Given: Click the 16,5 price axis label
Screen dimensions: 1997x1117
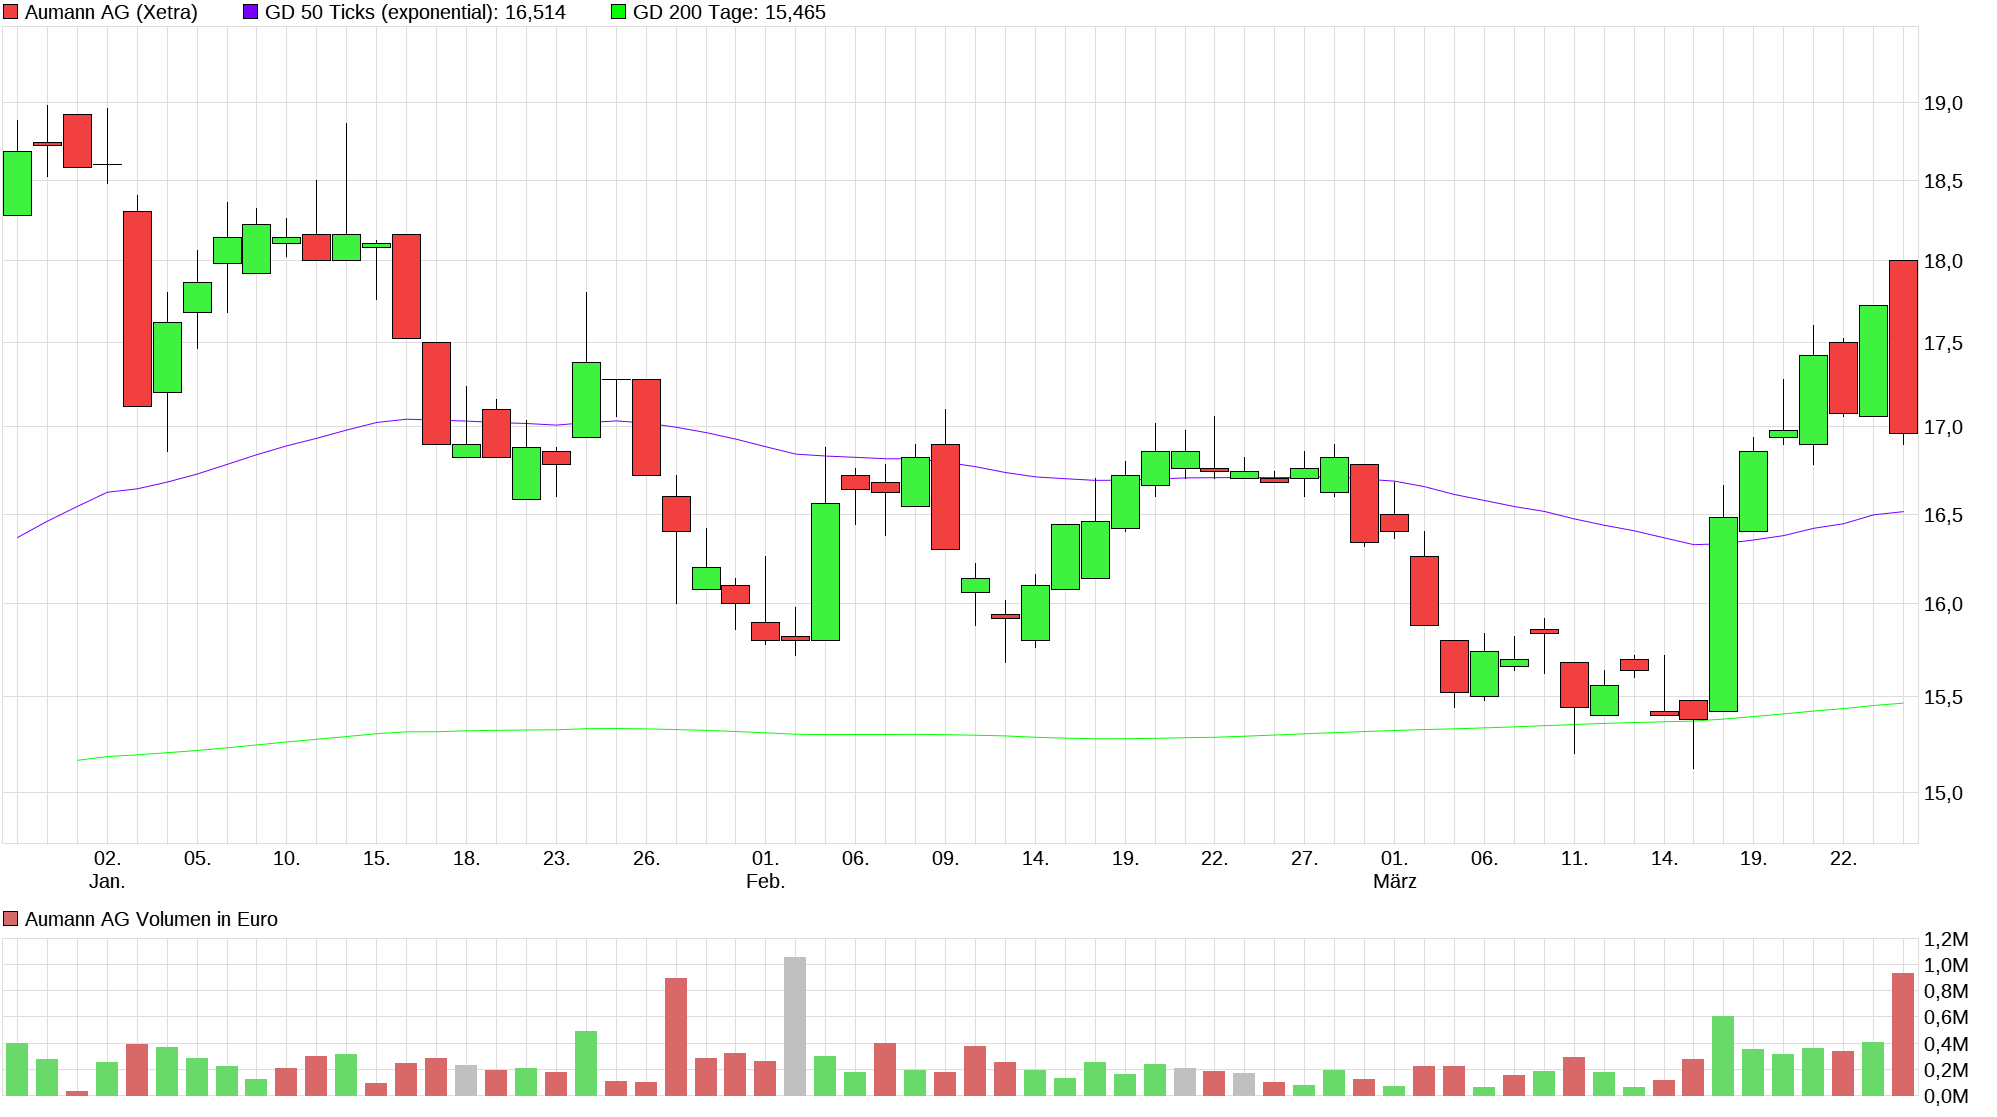Looking at the screenshot, I should click(x=1943, y=515).
